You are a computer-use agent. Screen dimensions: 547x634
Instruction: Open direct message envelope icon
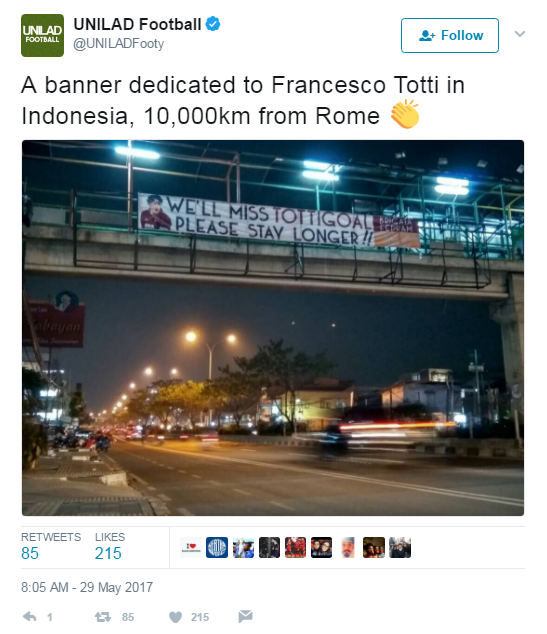pos(245,616)
